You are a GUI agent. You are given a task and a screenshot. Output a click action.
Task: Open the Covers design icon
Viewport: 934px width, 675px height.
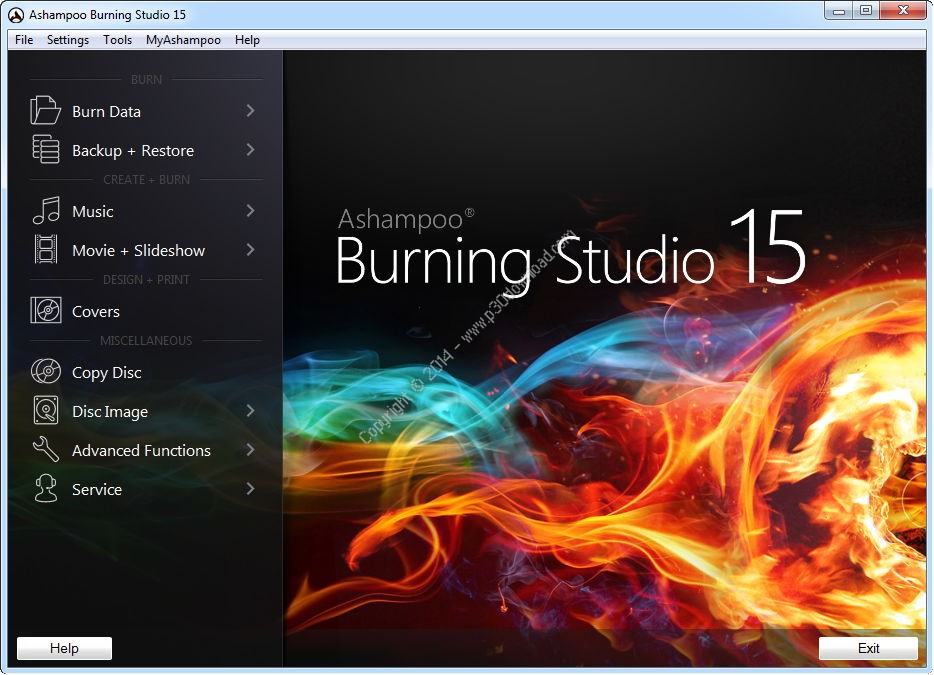(x=46, y=311)
